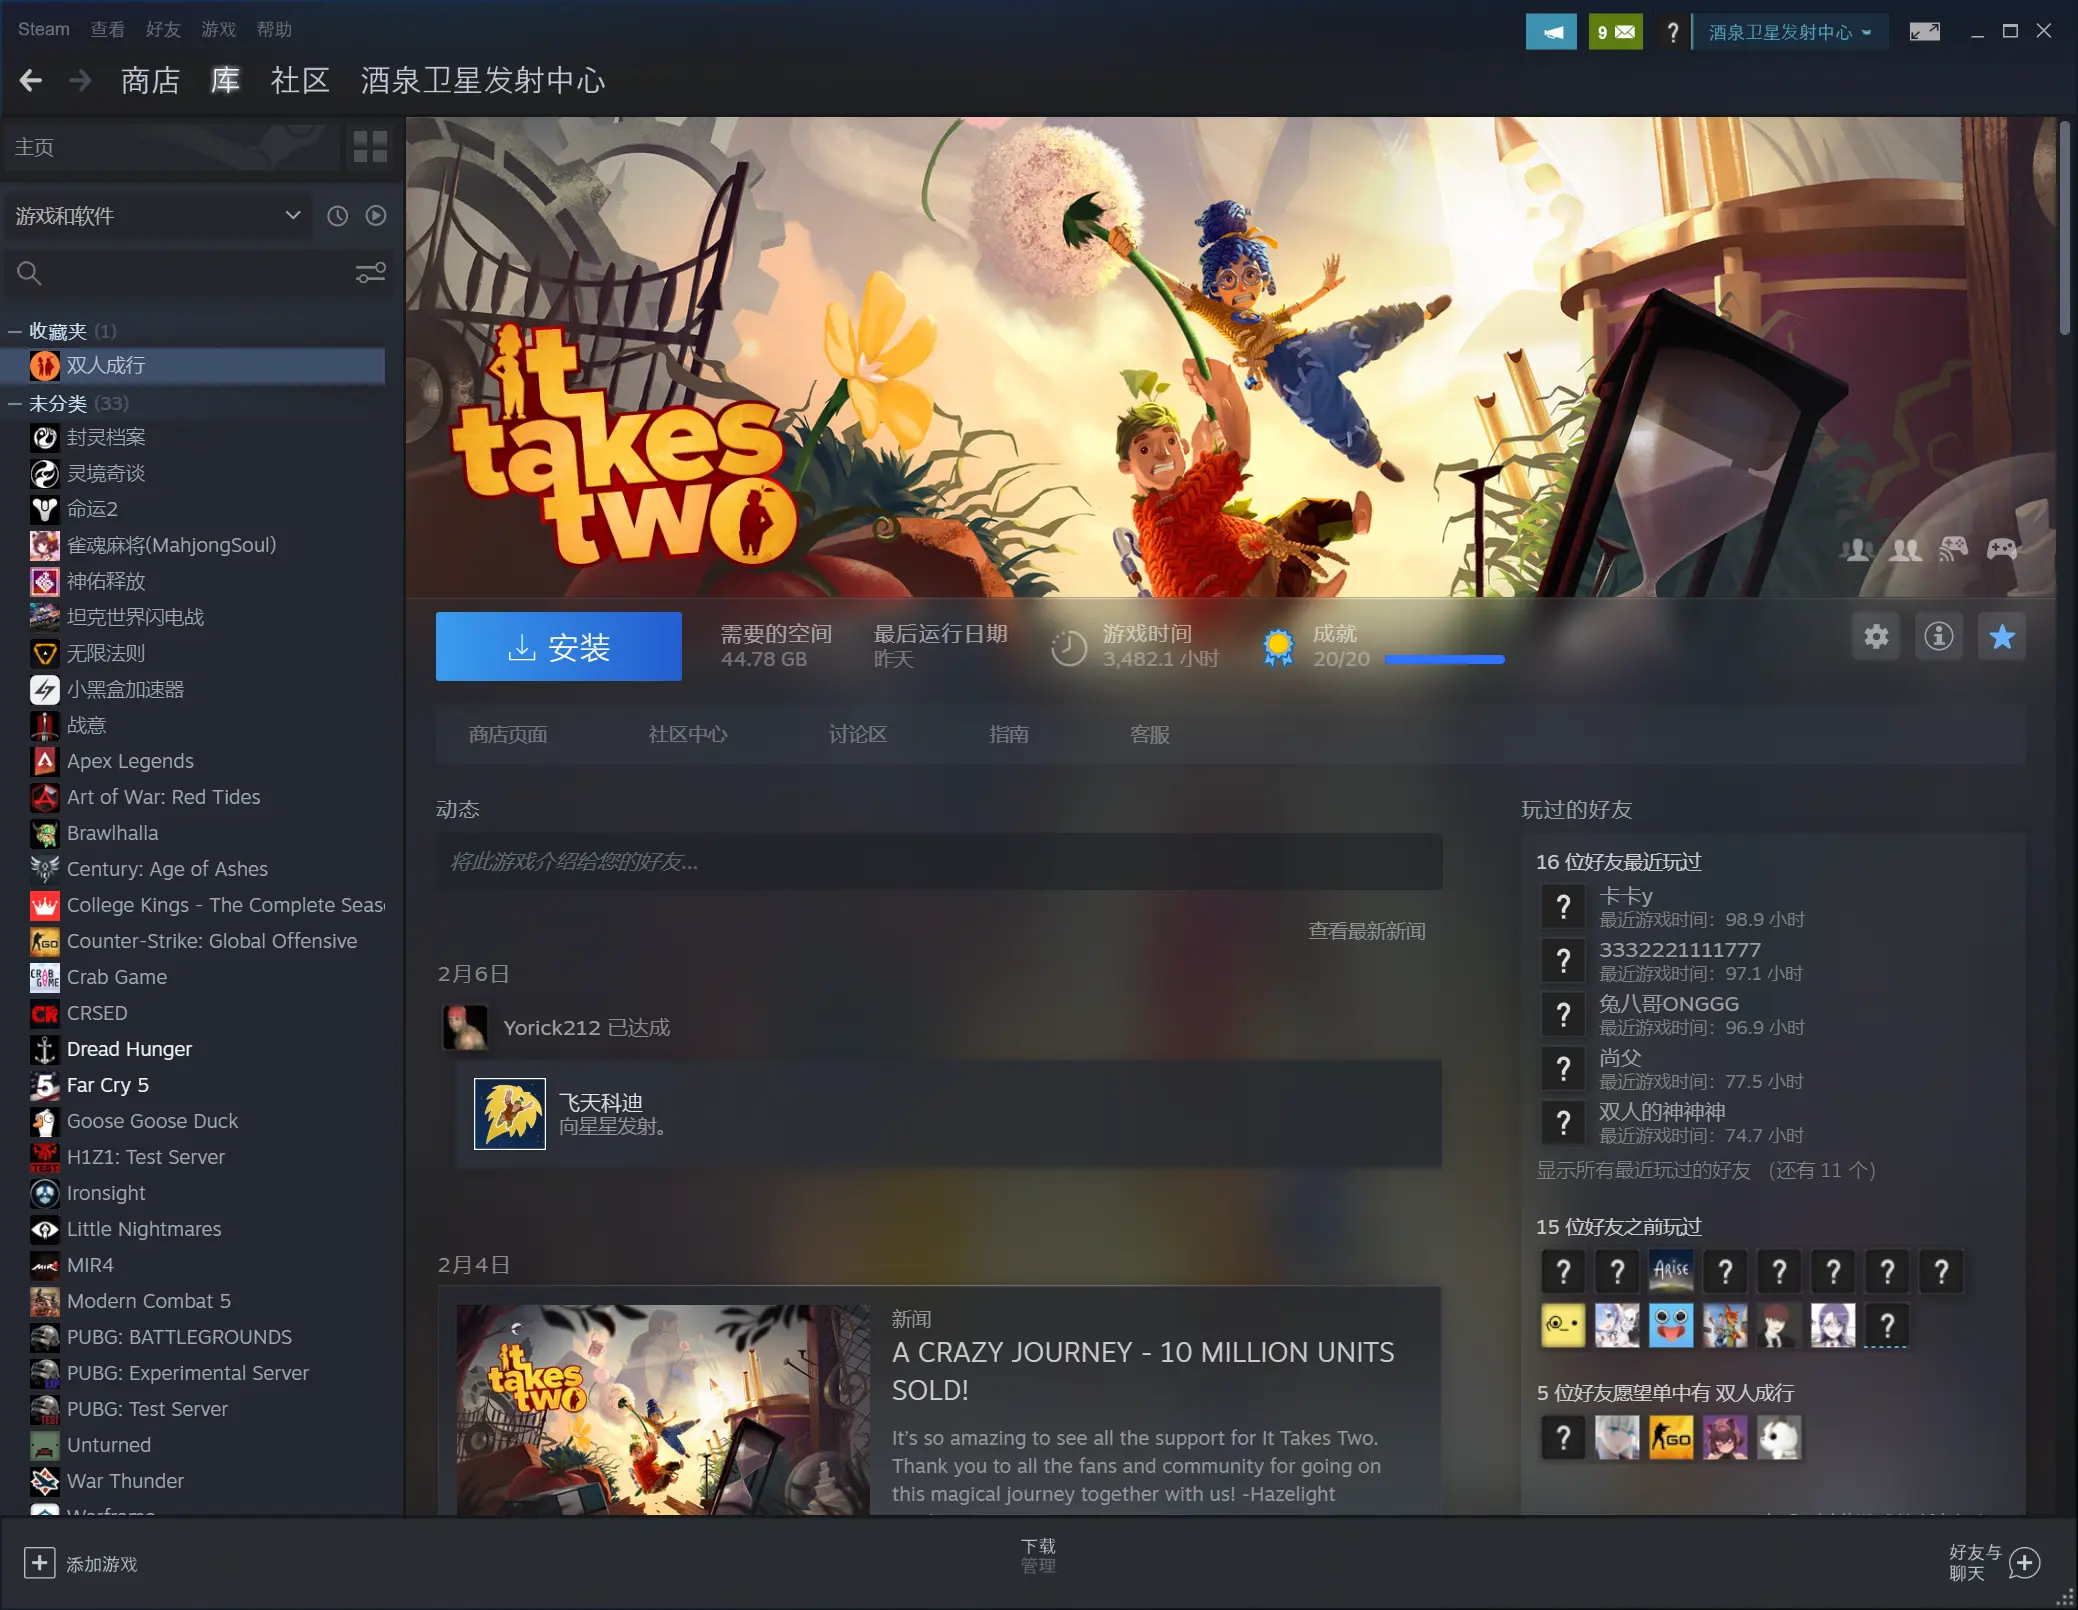
Task: Click the co-op players icon in banner
Action: point(1905,549)
